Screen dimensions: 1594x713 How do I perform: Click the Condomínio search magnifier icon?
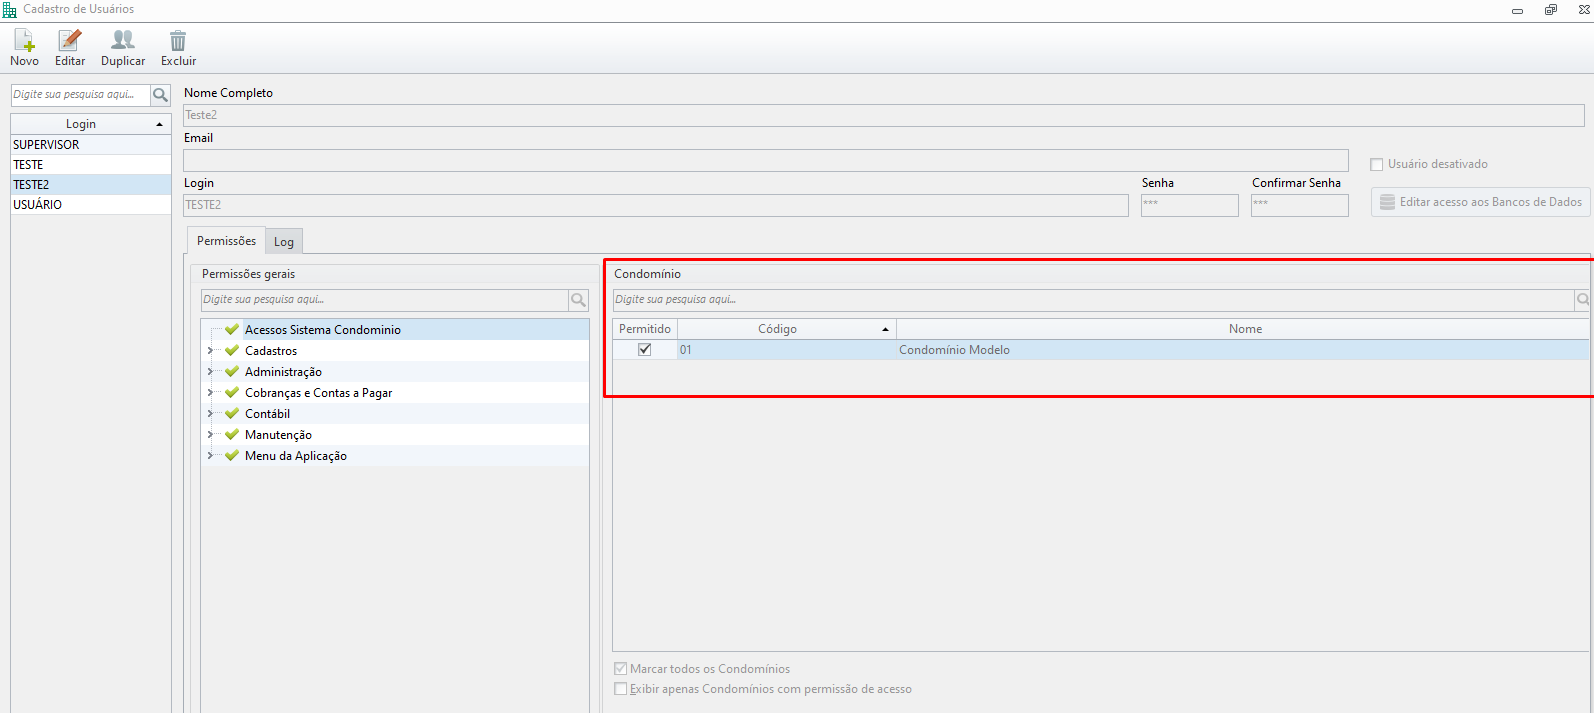click(x=1583, y=300)
